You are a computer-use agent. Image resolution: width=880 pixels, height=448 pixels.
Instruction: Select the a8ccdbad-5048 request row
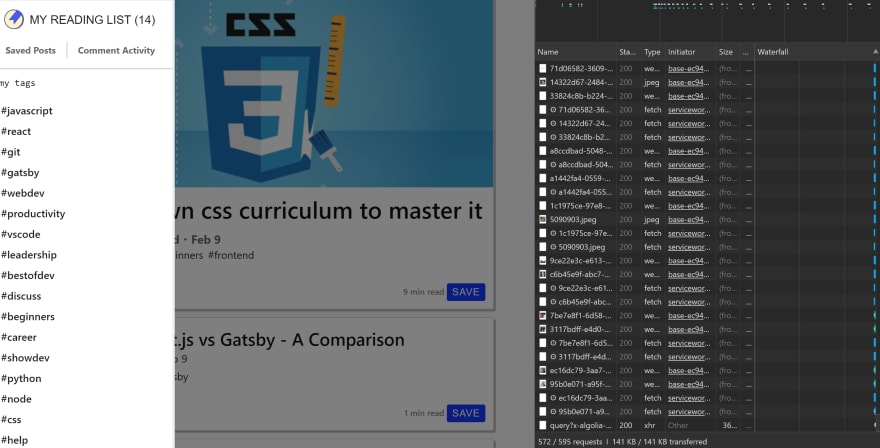[707, 151]
